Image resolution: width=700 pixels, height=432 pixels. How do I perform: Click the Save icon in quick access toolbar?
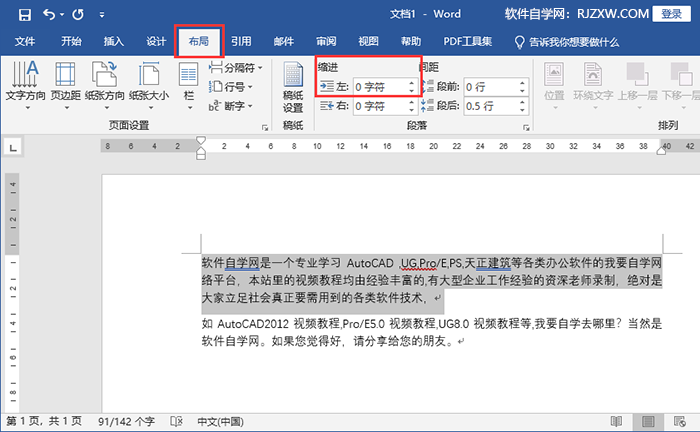tap(25, 15)
